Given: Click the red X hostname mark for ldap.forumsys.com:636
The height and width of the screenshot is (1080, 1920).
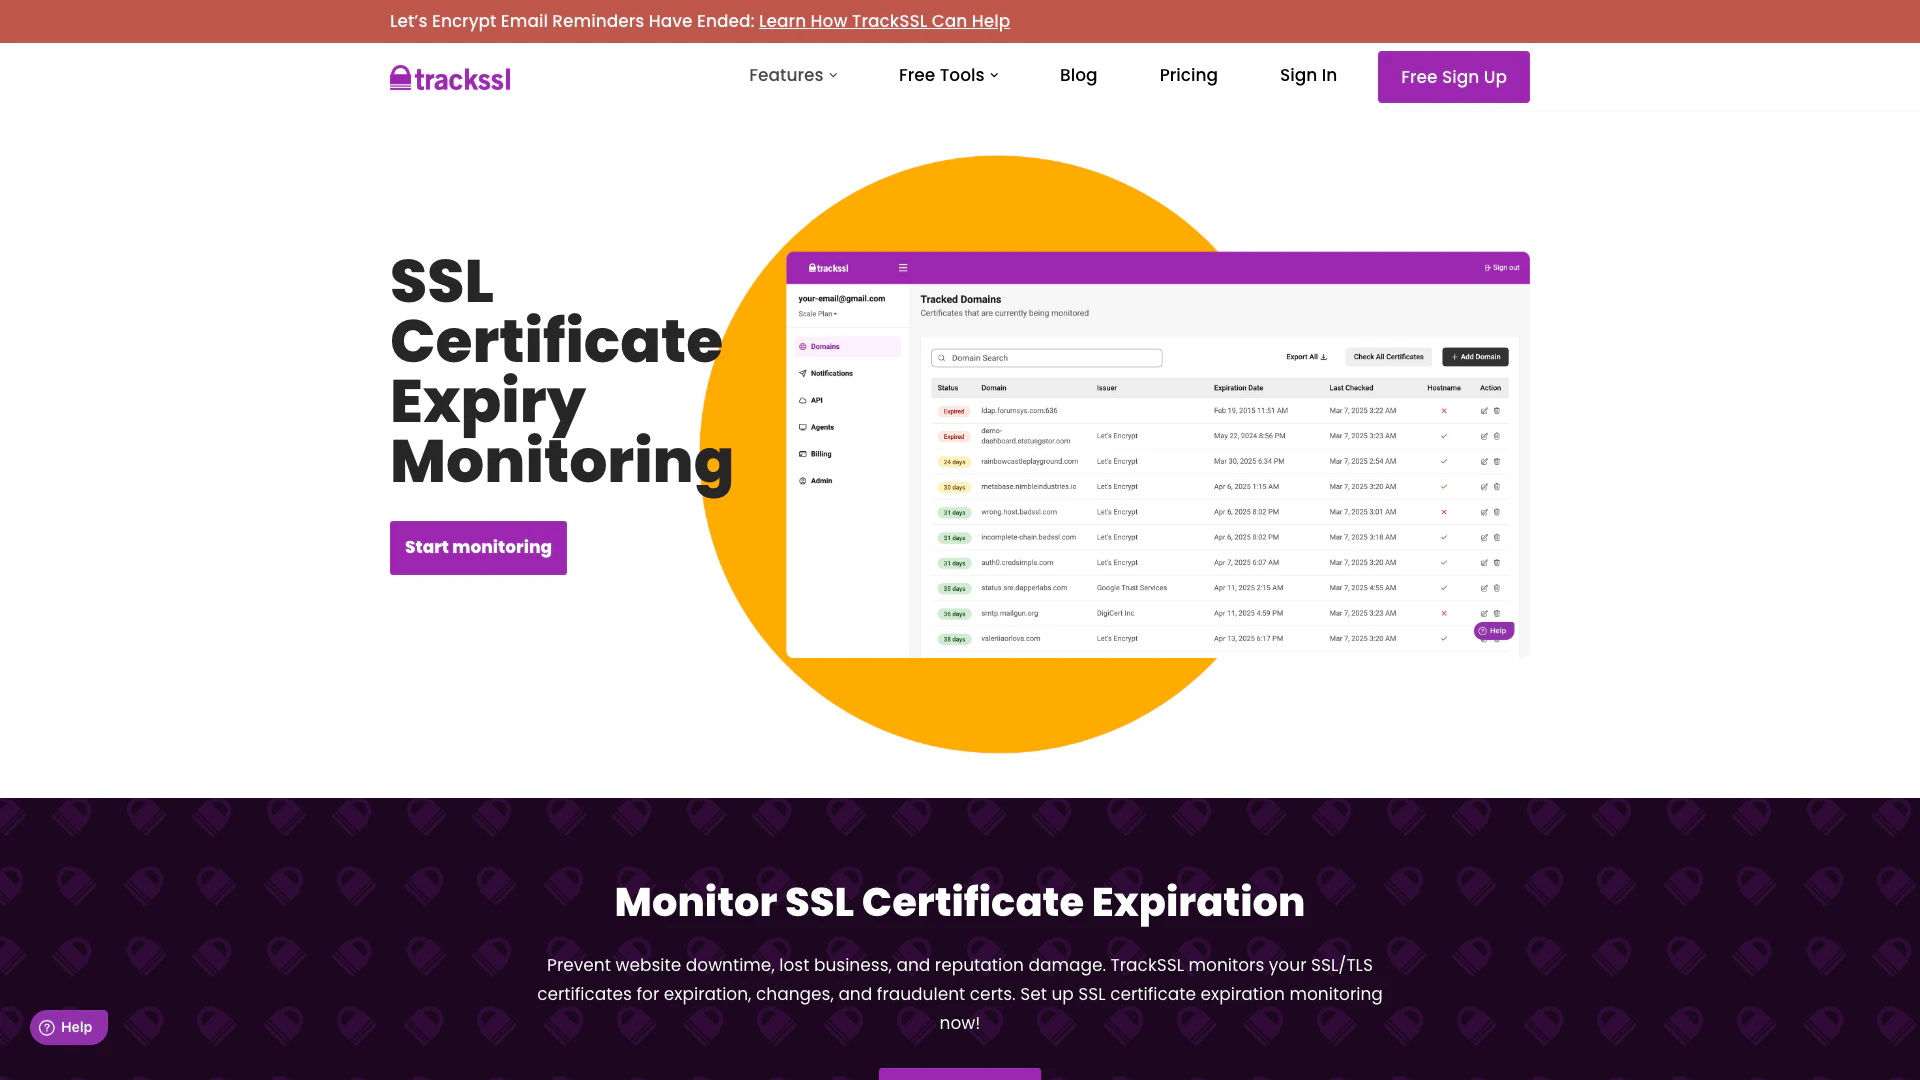Looking at the screenshot, I should coord(1444,411).
